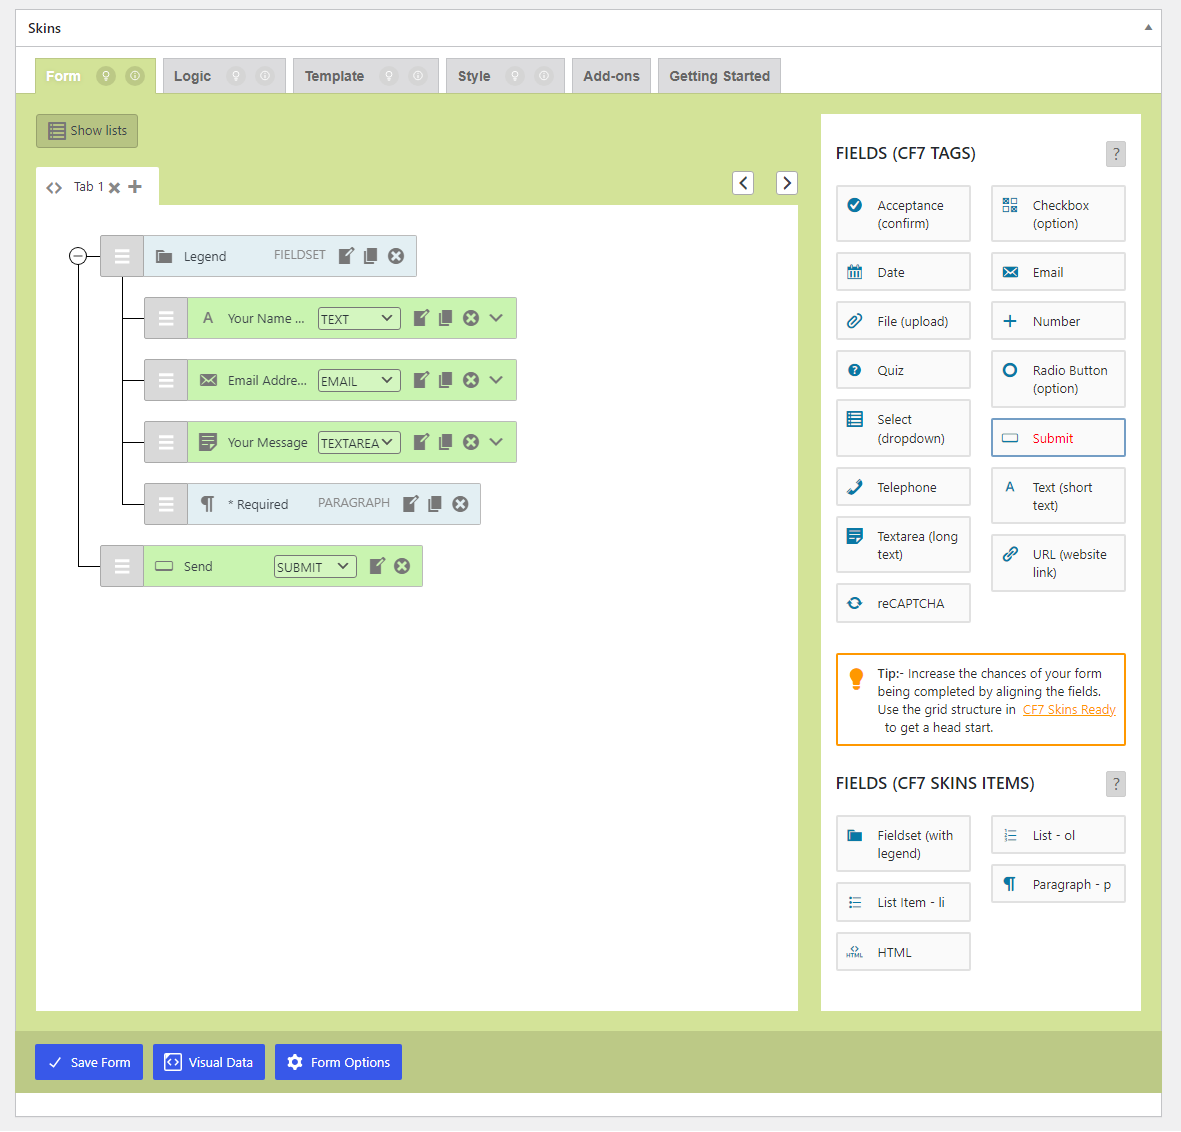Expand Your Message field options chevron

point(497,442)
